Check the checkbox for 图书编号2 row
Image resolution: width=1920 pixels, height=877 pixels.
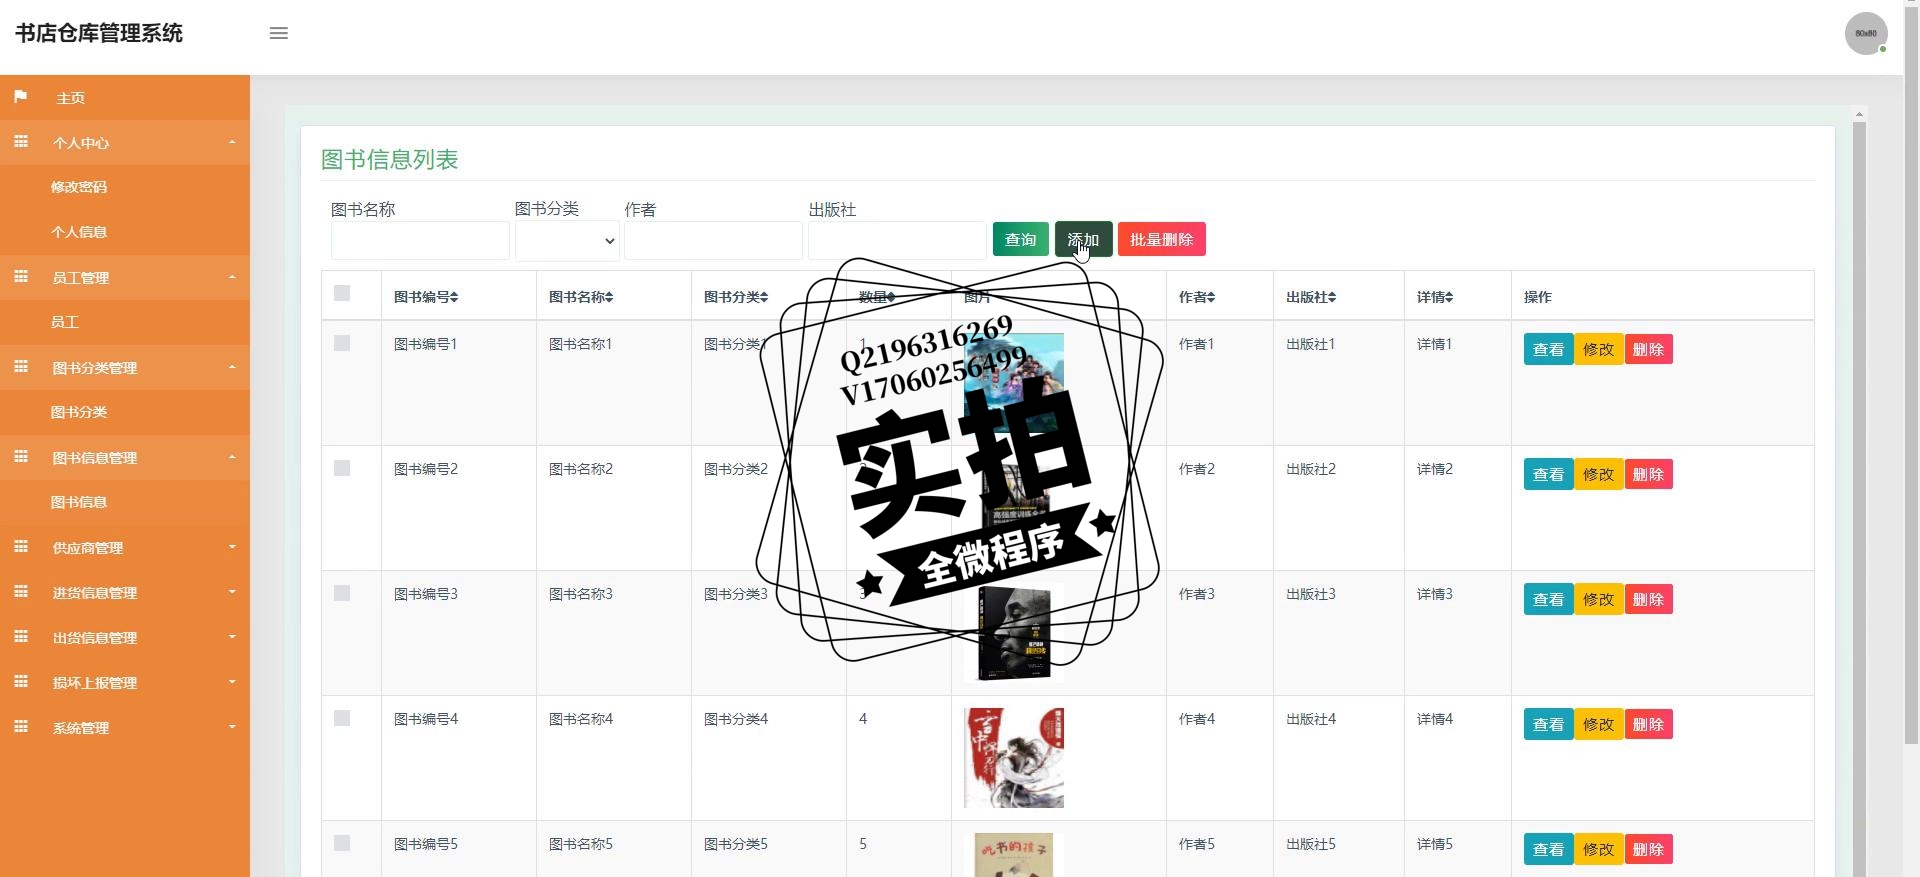point(342,468)
